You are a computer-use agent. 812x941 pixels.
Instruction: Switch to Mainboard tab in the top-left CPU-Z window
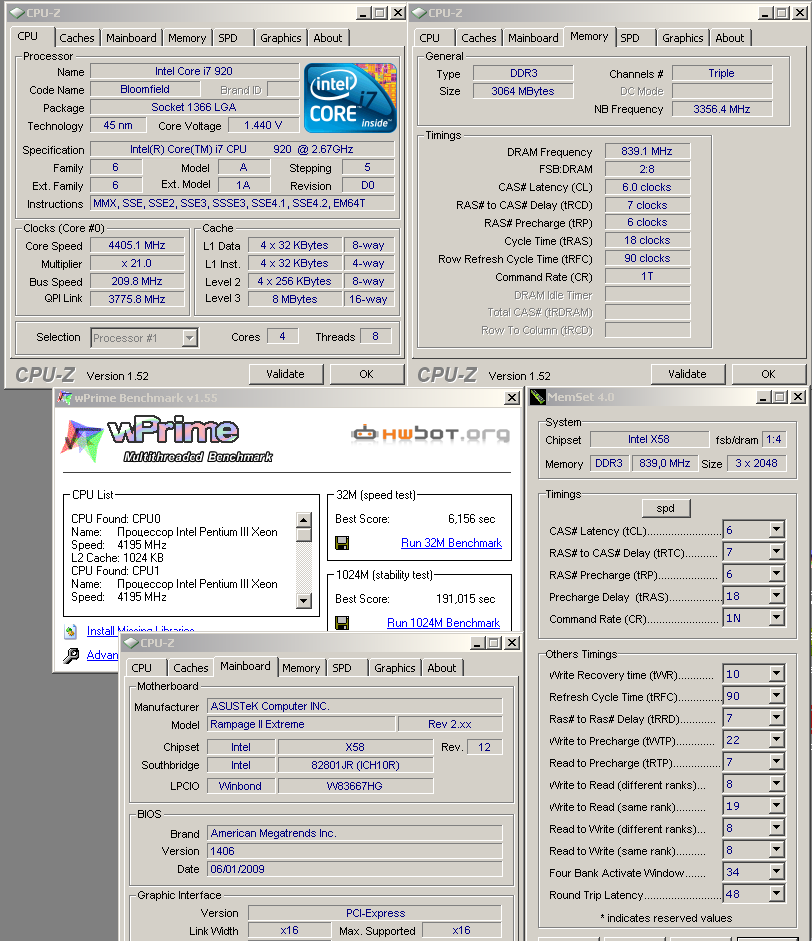(131, 38)
